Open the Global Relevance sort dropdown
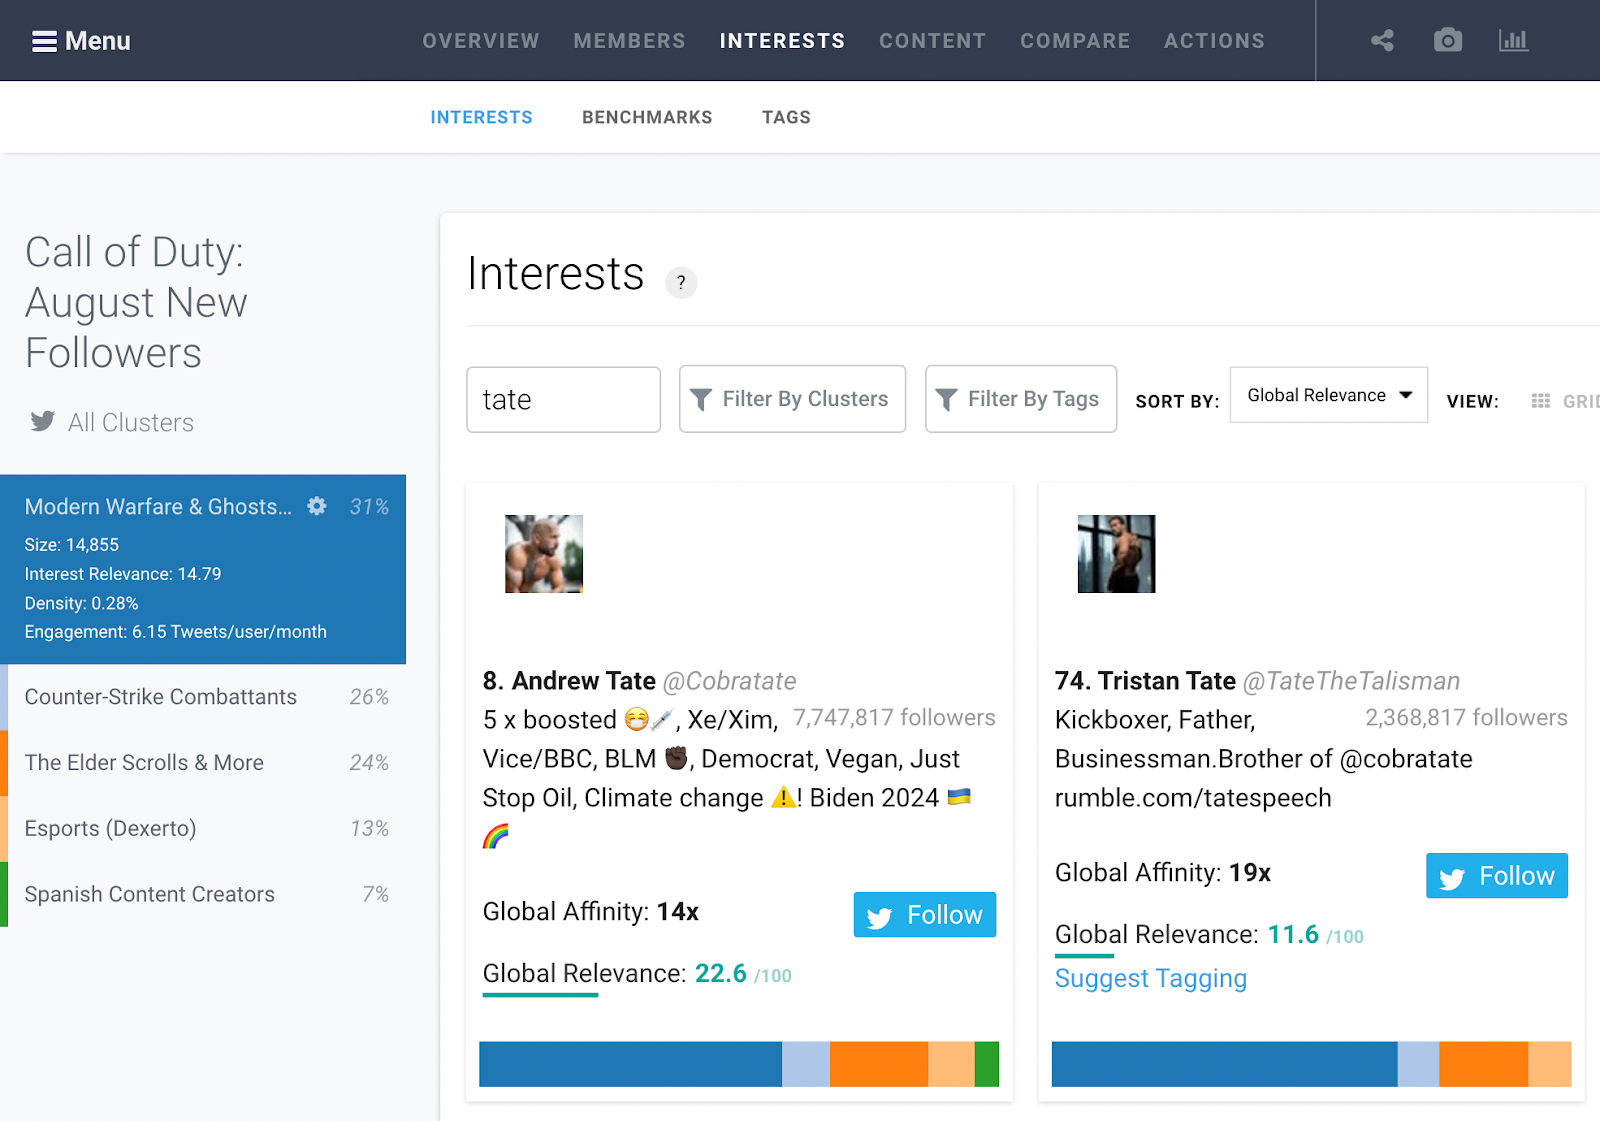Image resolution: width=1600 pixels, height=1121 pixels. coord(1328,395)
